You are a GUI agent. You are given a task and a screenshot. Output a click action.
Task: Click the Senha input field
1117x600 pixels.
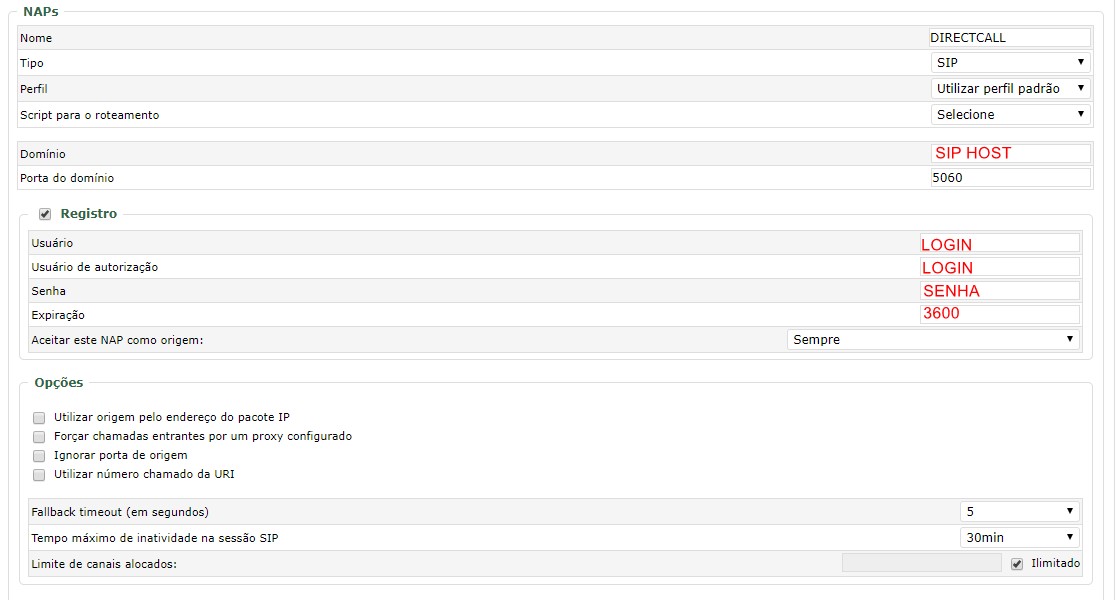click(x=999, y=291)
